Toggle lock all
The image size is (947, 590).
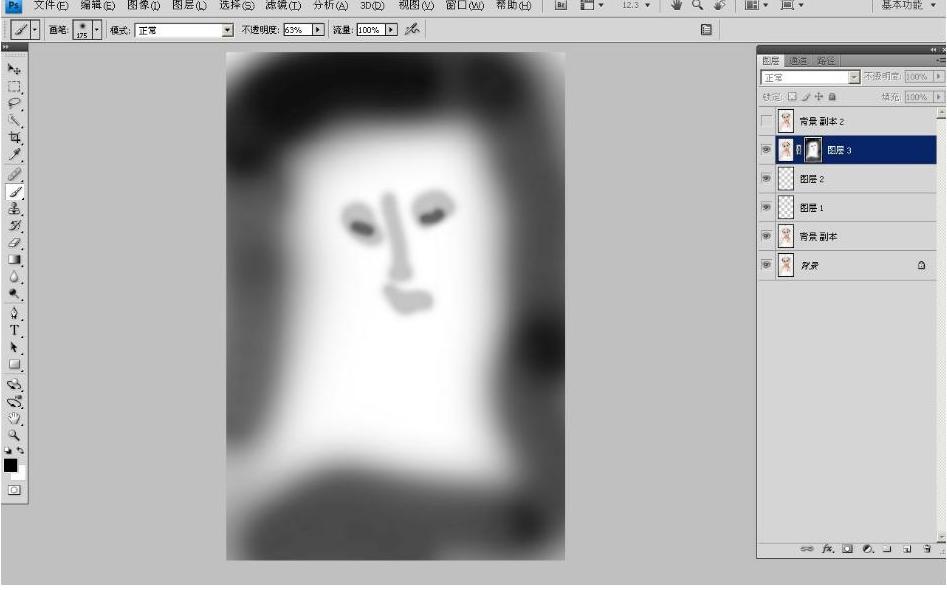pos(832,97)
